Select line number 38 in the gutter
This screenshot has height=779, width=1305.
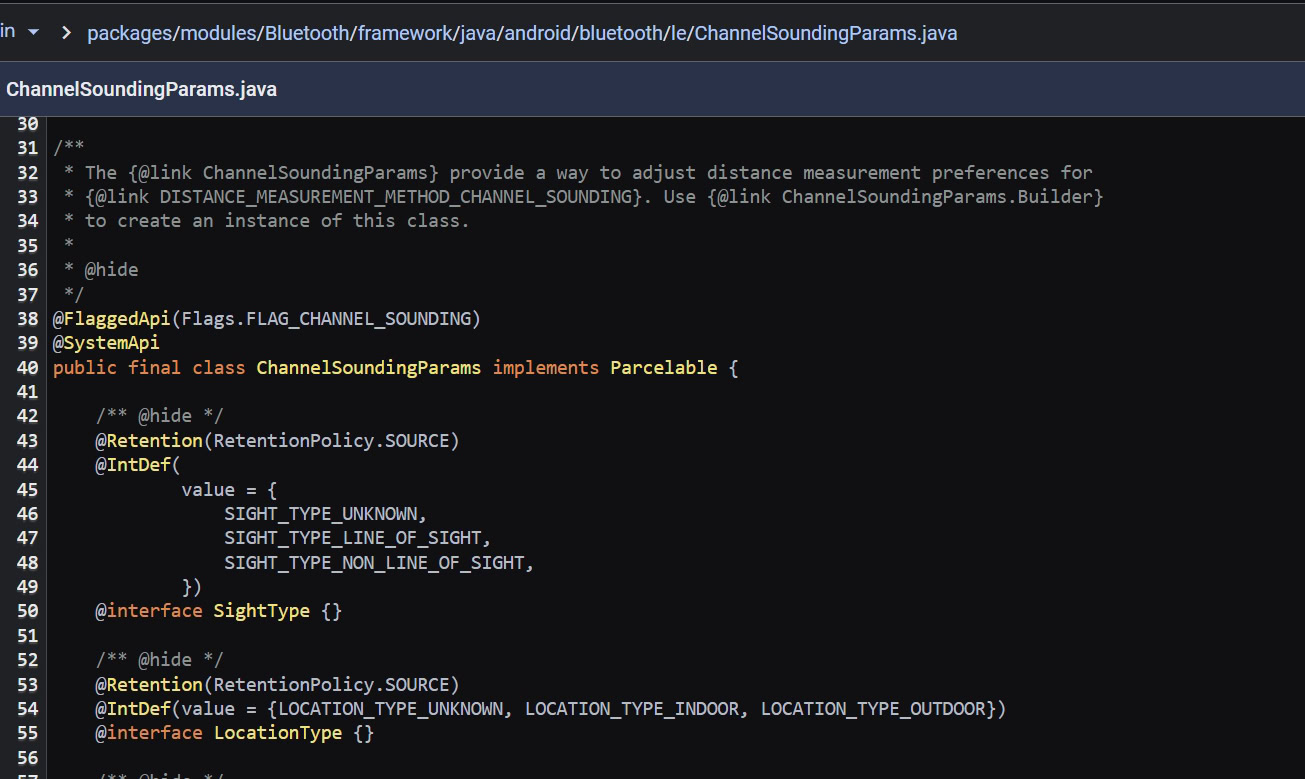[28, 319]
